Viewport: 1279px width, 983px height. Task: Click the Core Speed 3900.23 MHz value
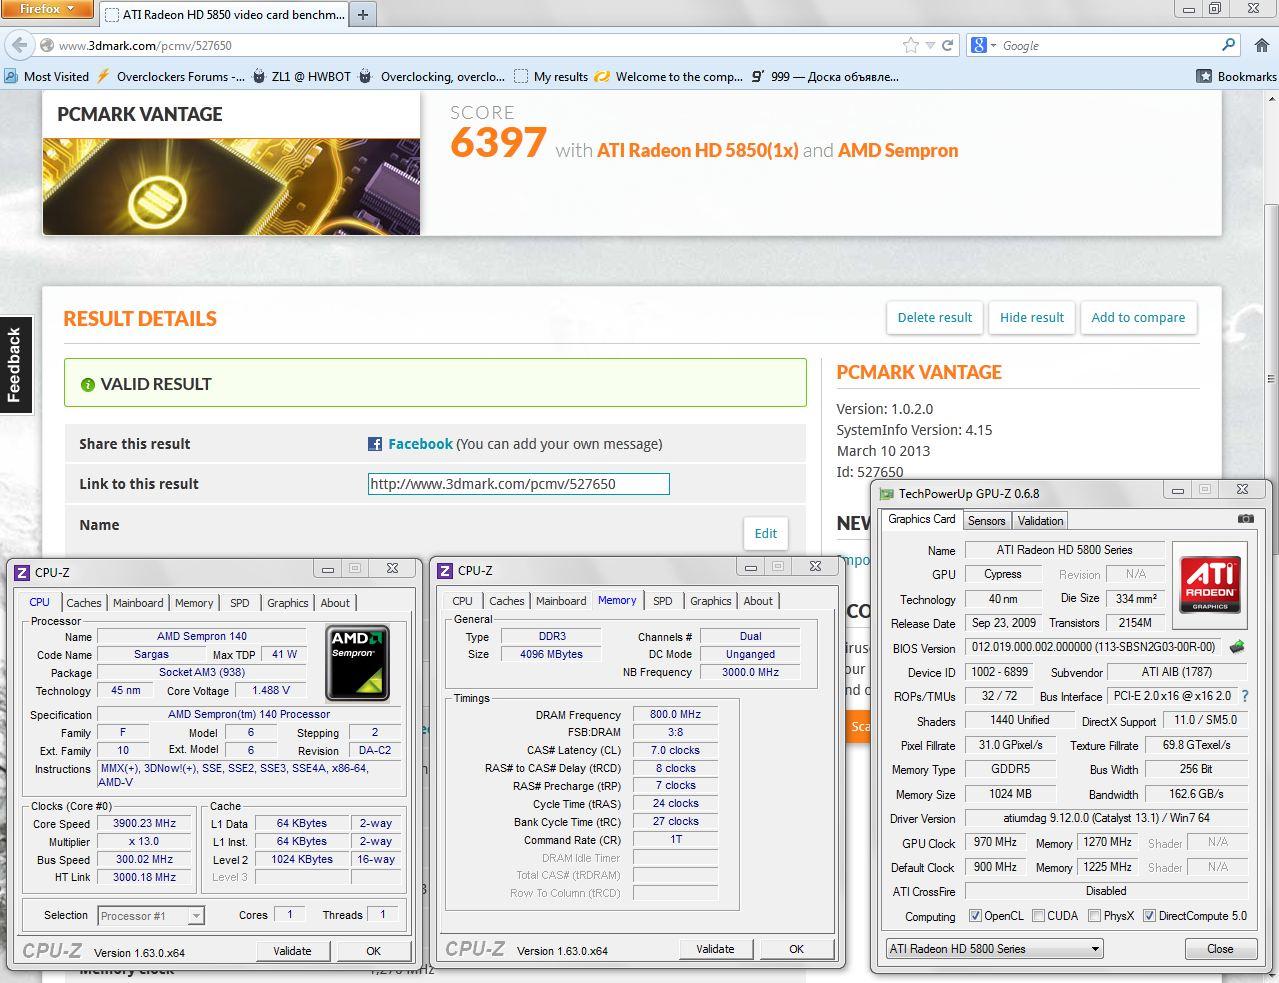tap(145, 824)
